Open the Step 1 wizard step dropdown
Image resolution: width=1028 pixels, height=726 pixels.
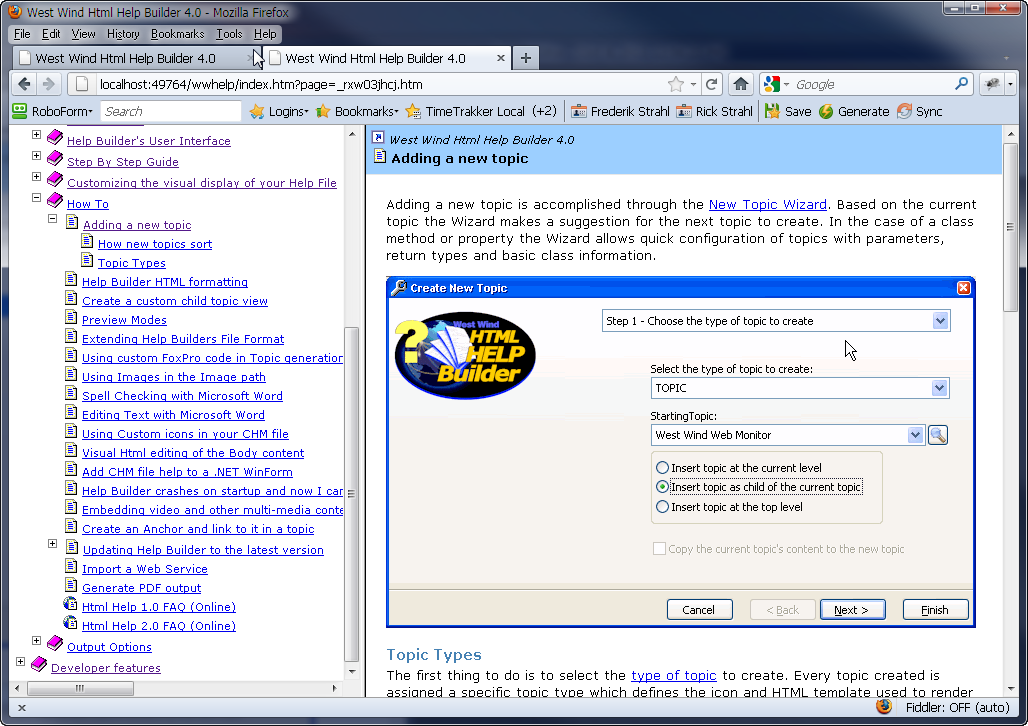(940, 321)
